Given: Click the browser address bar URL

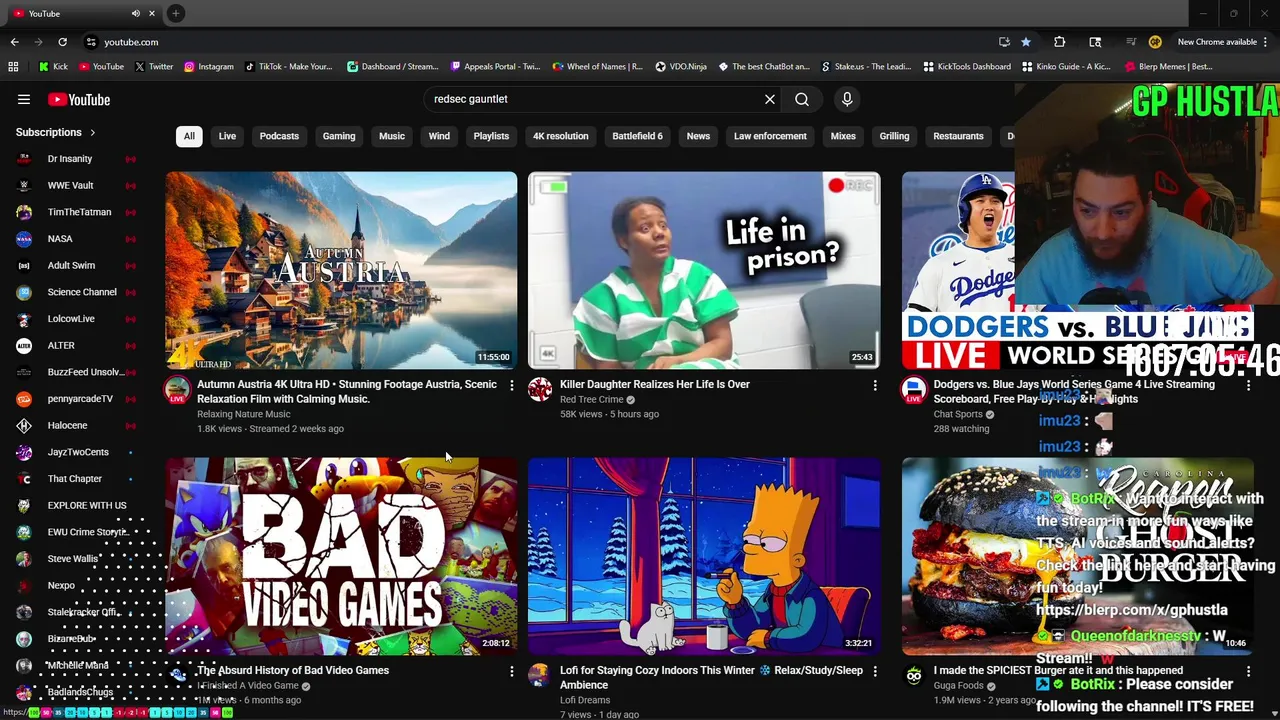Looking at the screenshot, I should 131,42.
